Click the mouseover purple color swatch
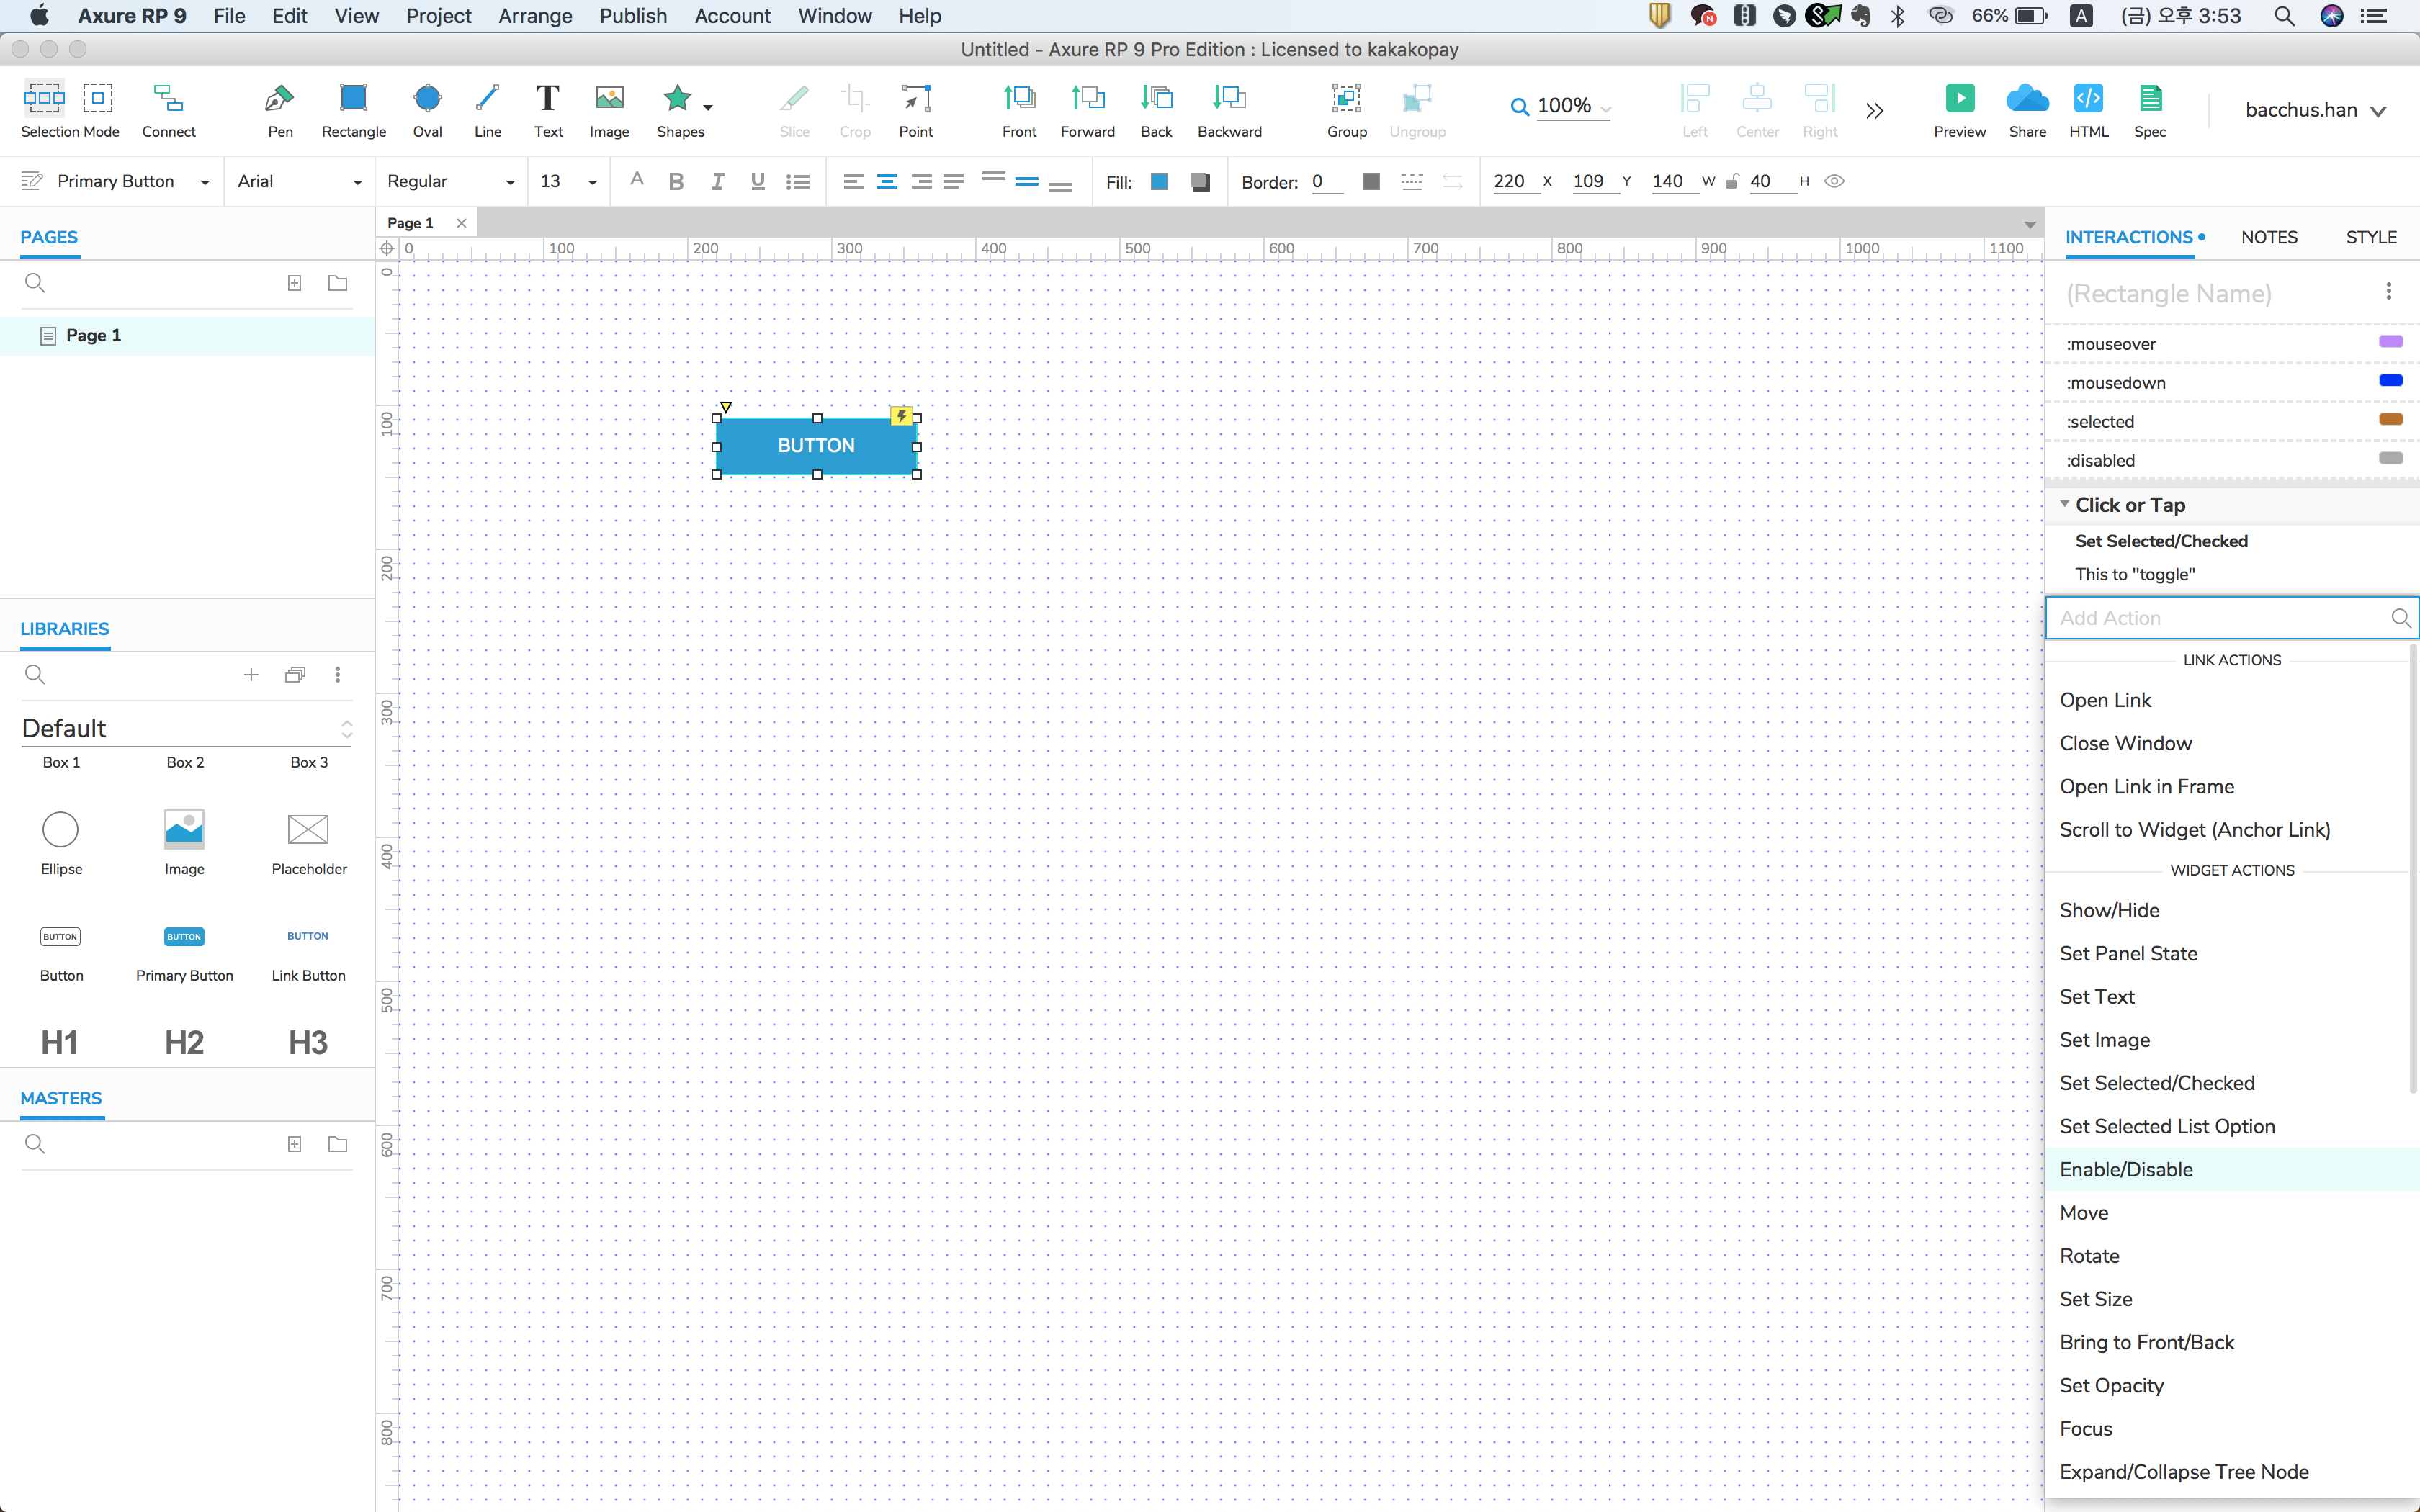 coord(2390,342)
